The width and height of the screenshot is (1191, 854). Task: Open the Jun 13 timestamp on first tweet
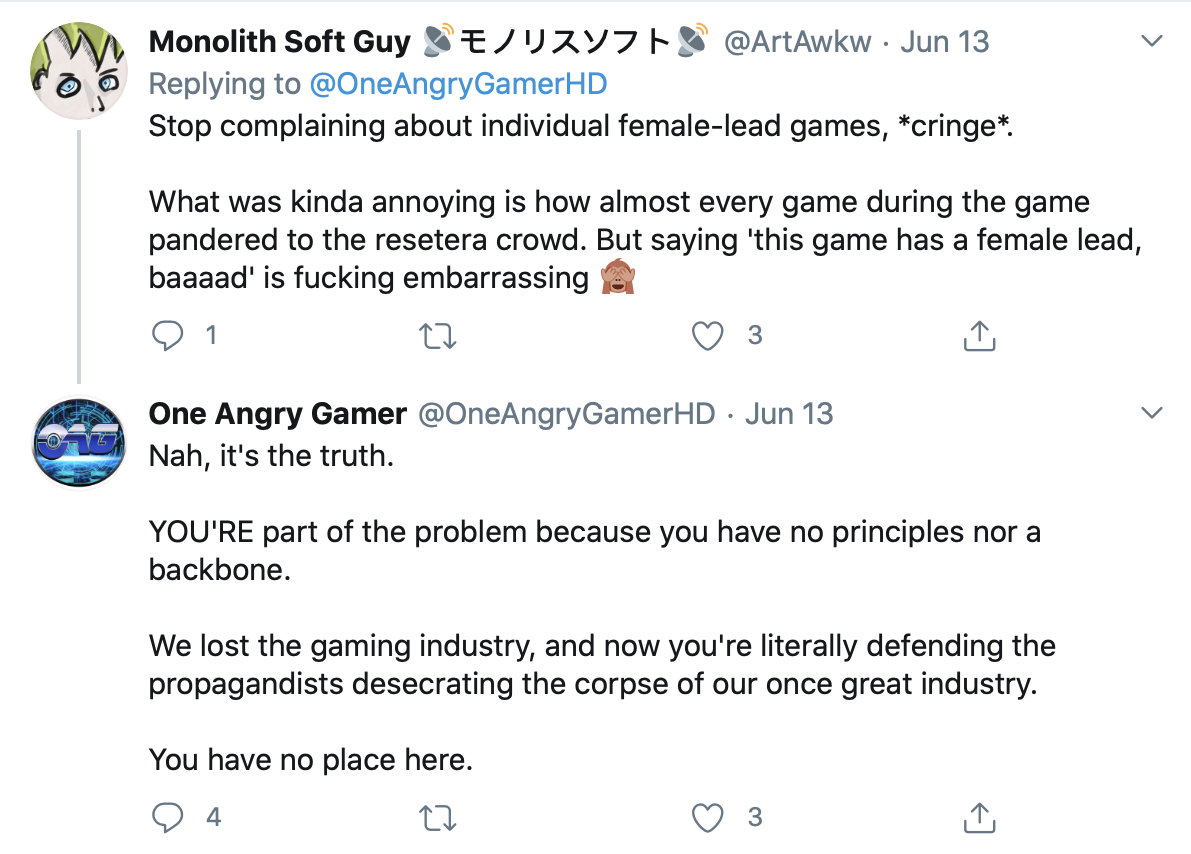coord(945,43)
